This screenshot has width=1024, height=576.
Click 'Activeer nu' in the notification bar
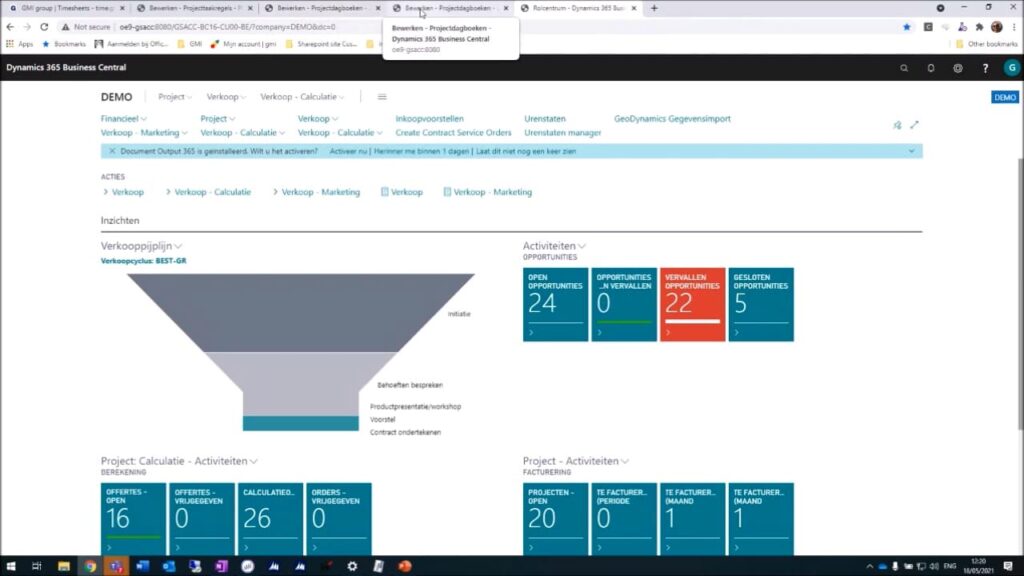[x=348, y=151]
